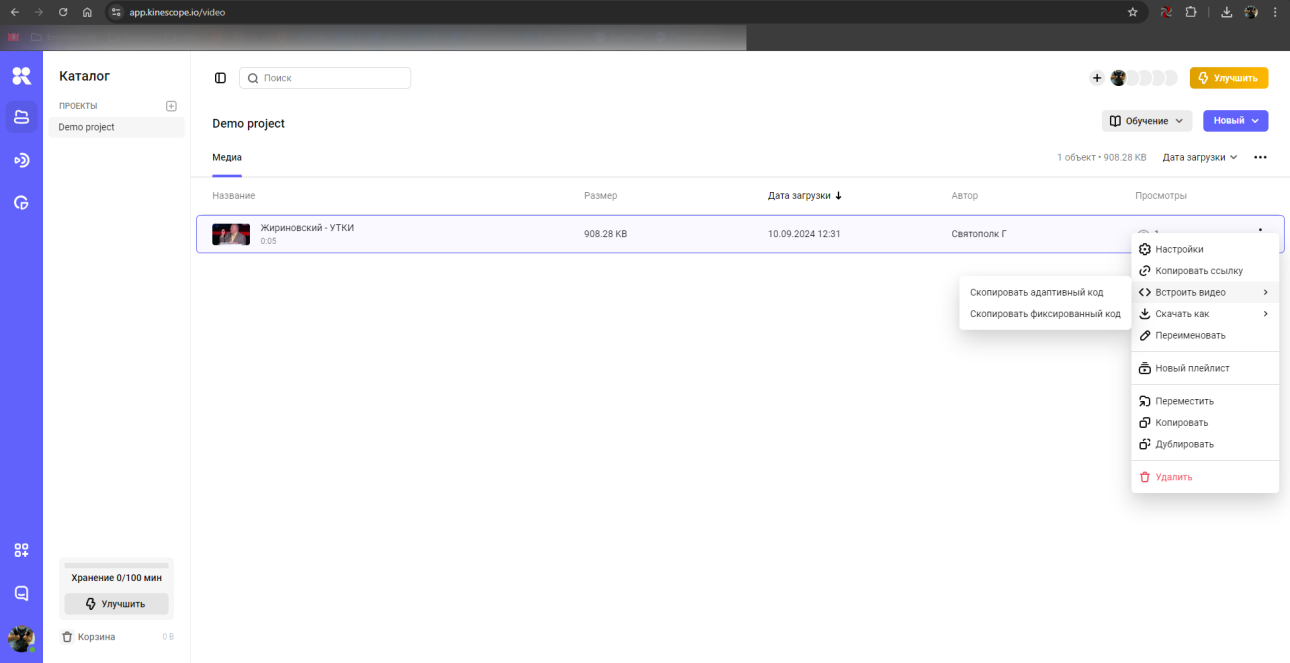Viewport: 1290px width, 663px height.
Task: Open the Дата загрузки sort dropdown
Action: tap(1200, 157)
